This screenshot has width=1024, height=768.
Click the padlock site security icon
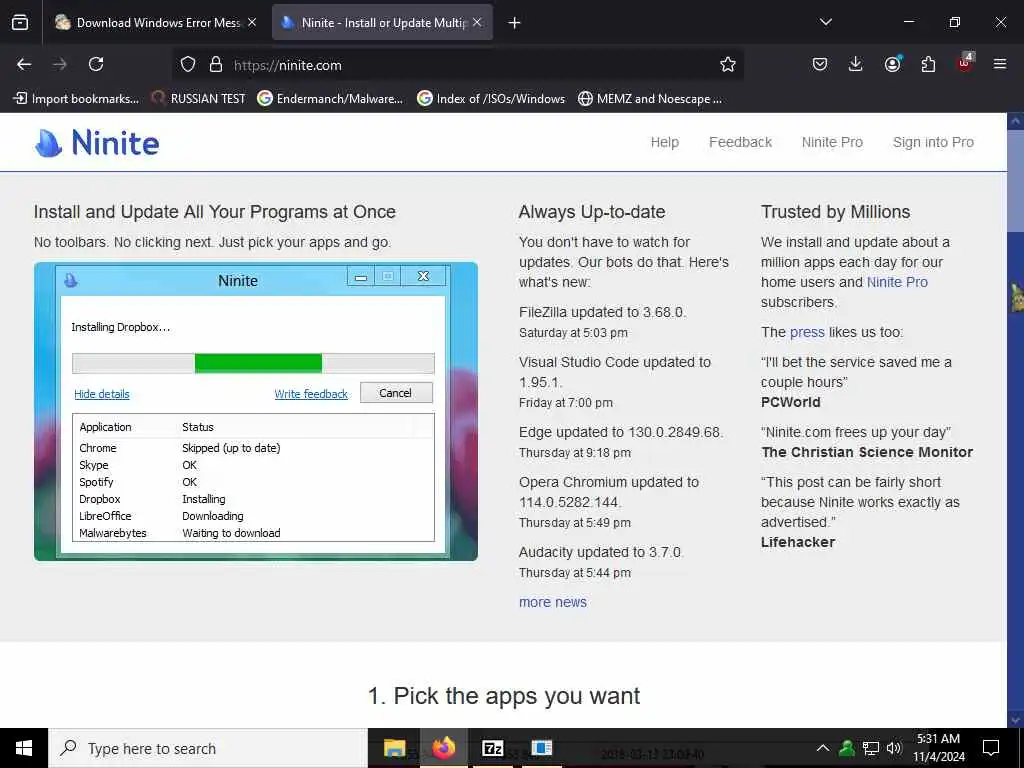(x=216, y=65)
